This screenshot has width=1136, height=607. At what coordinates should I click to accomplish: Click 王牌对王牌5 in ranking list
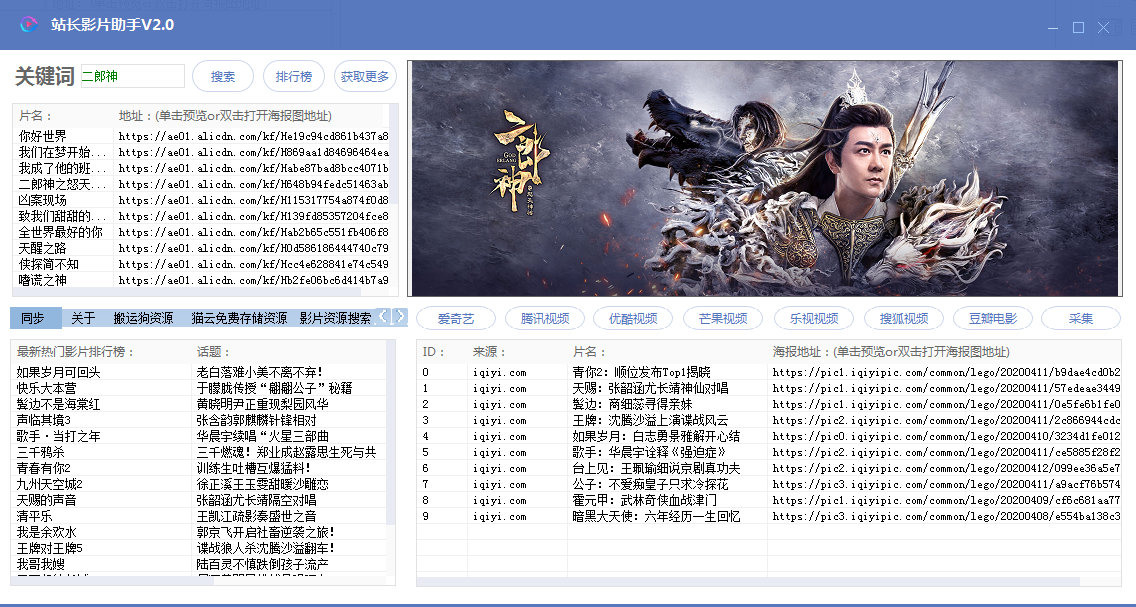(49, 548)
